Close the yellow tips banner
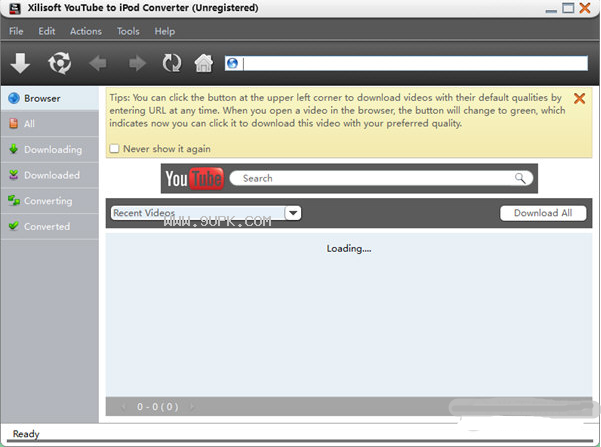This screenshot has height=447, width=601. coord(579,99)
